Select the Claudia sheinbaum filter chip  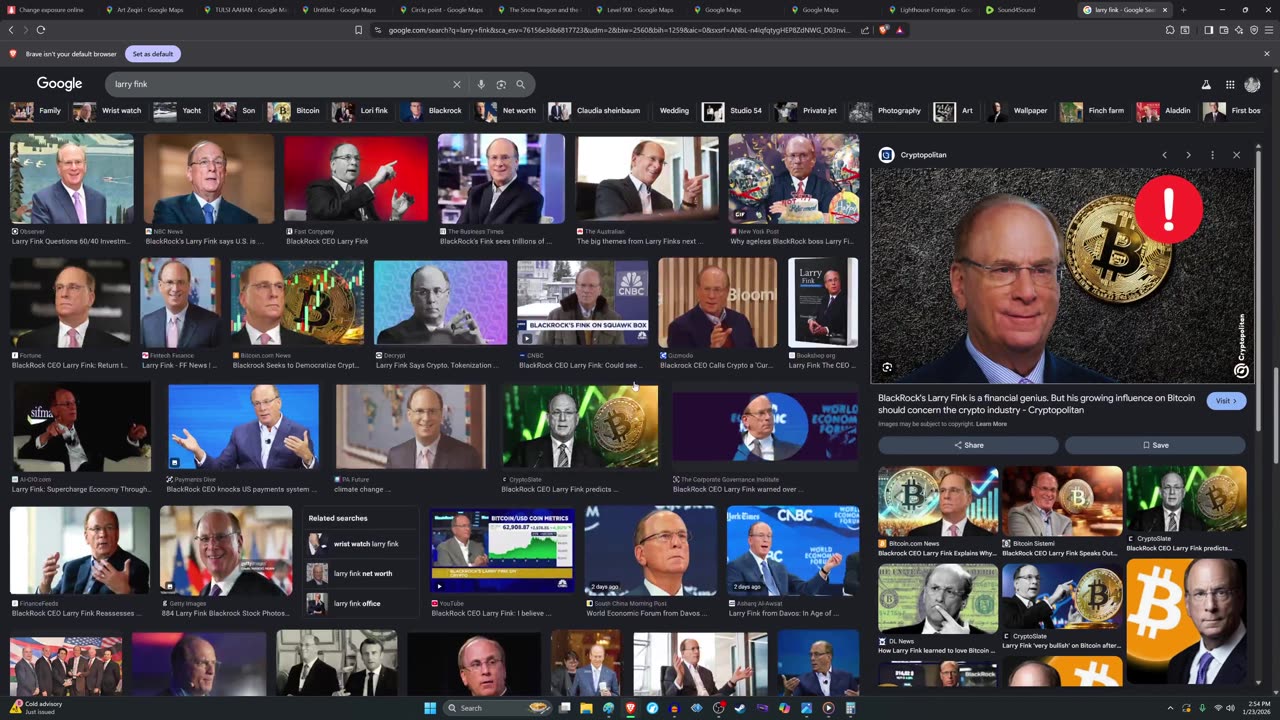[595, 111]
